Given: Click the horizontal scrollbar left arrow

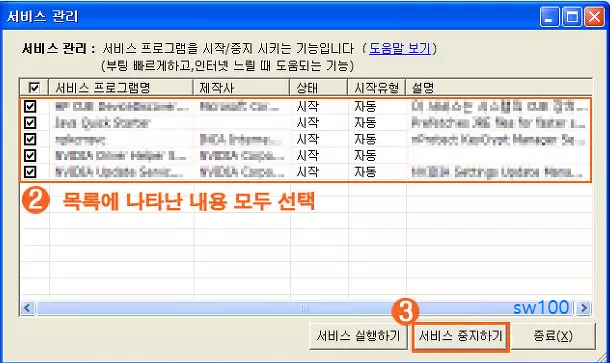Looking at the screenshot, I should click(27, 308).
